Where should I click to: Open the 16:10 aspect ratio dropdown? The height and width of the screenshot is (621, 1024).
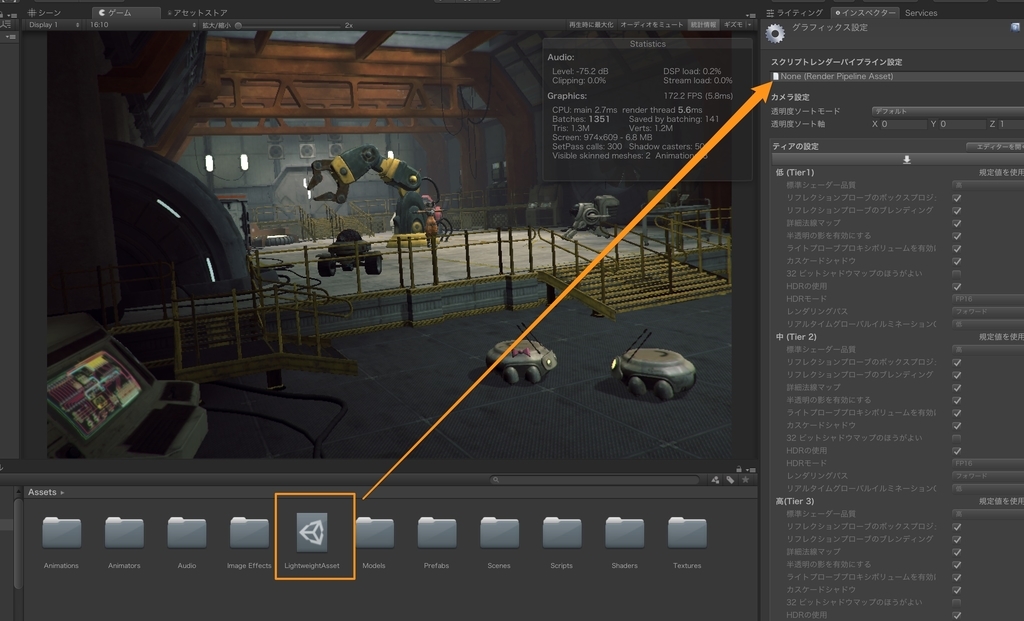[x=142, y=25]
